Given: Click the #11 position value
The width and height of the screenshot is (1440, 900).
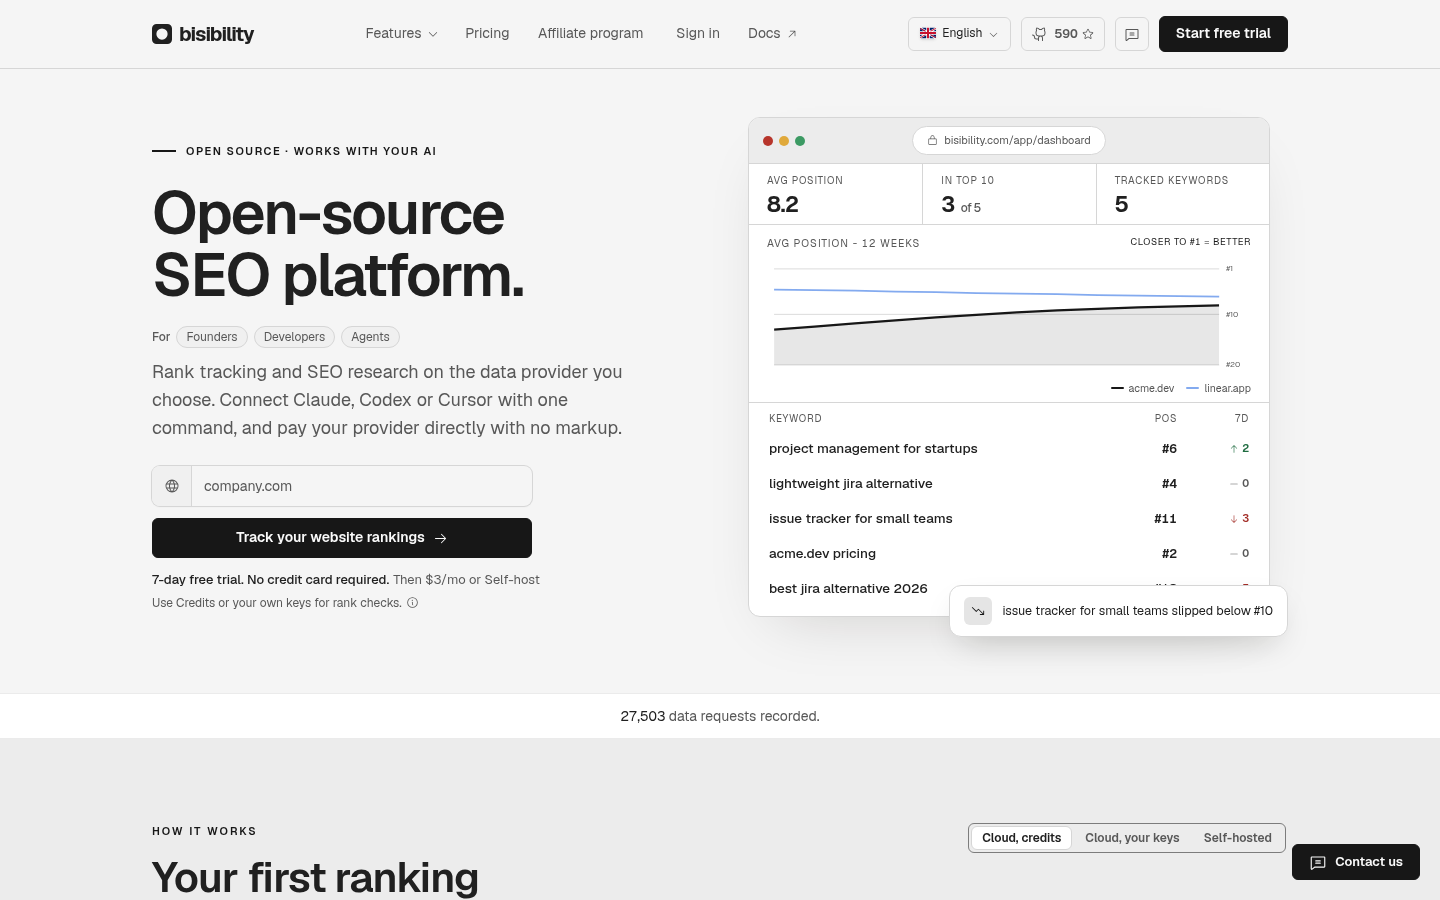Looking at the screenshot, I should point(1165,518).
